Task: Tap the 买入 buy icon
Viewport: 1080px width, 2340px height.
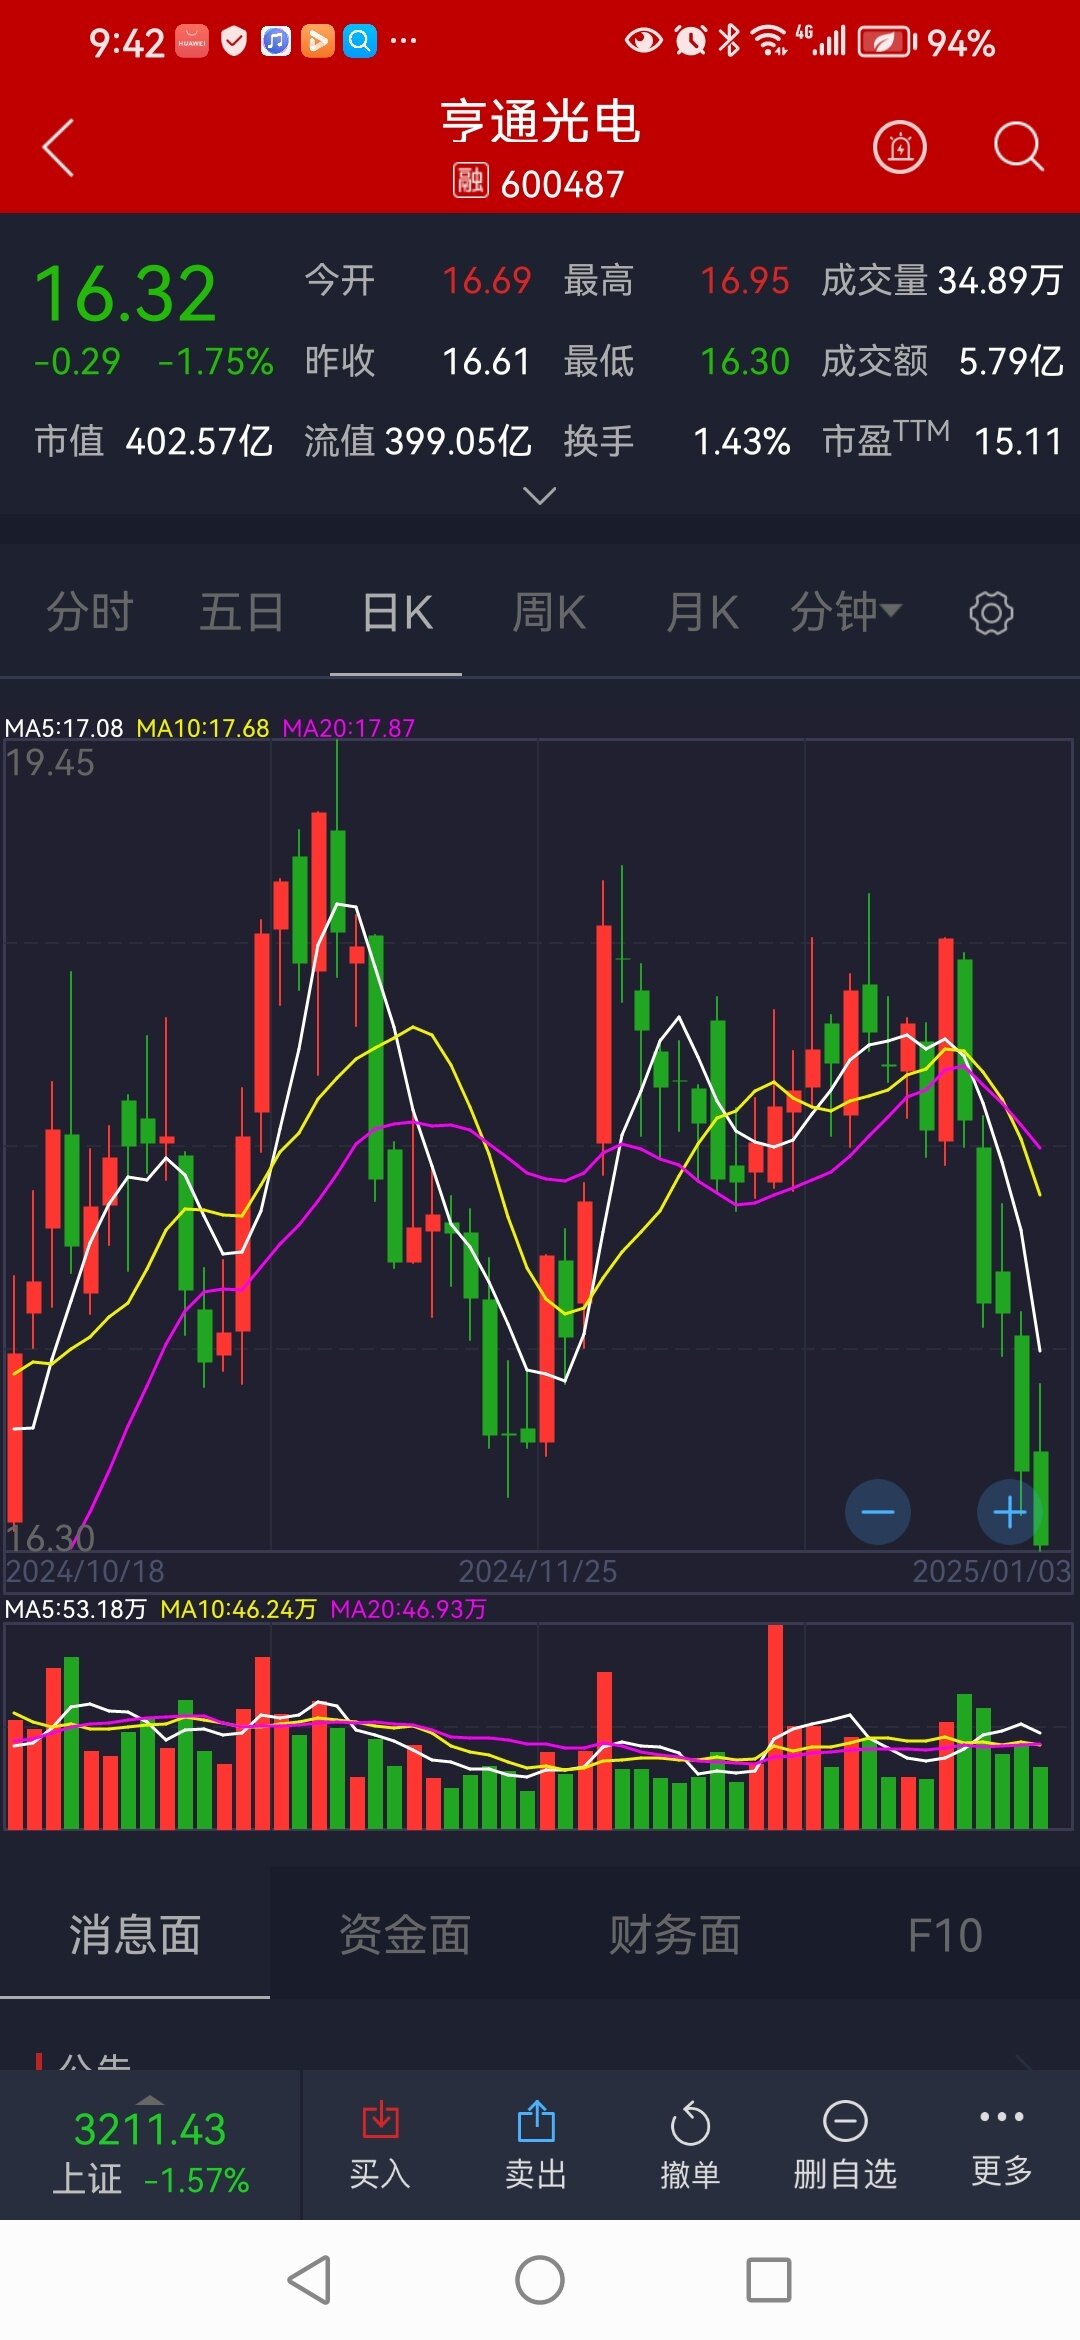Action: (x=380, y=2119)
